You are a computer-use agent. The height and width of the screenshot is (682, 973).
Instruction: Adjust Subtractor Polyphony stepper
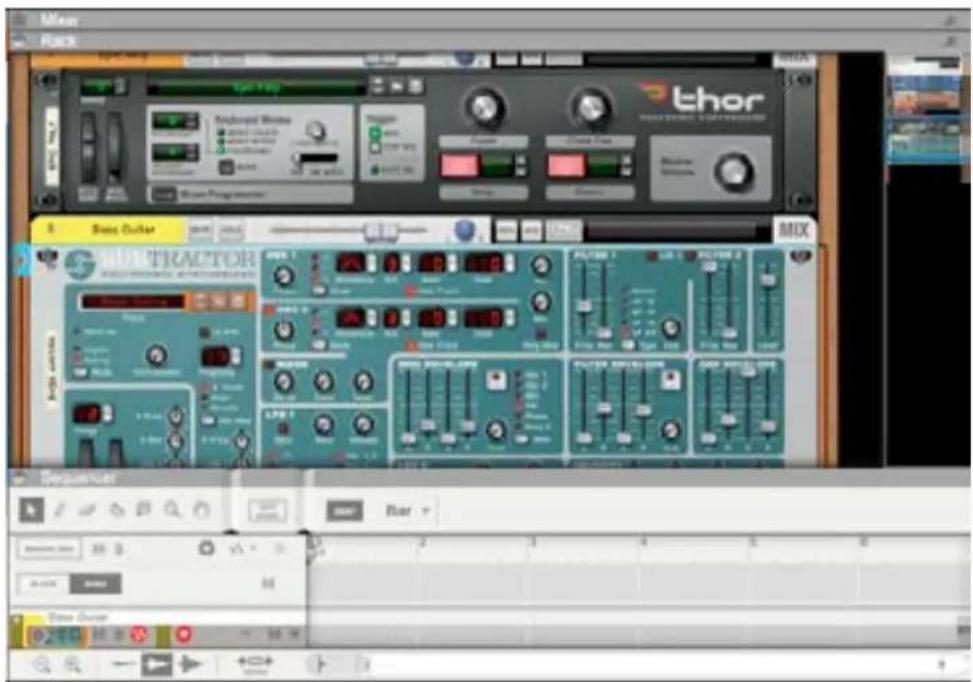(x=235, y=356)
